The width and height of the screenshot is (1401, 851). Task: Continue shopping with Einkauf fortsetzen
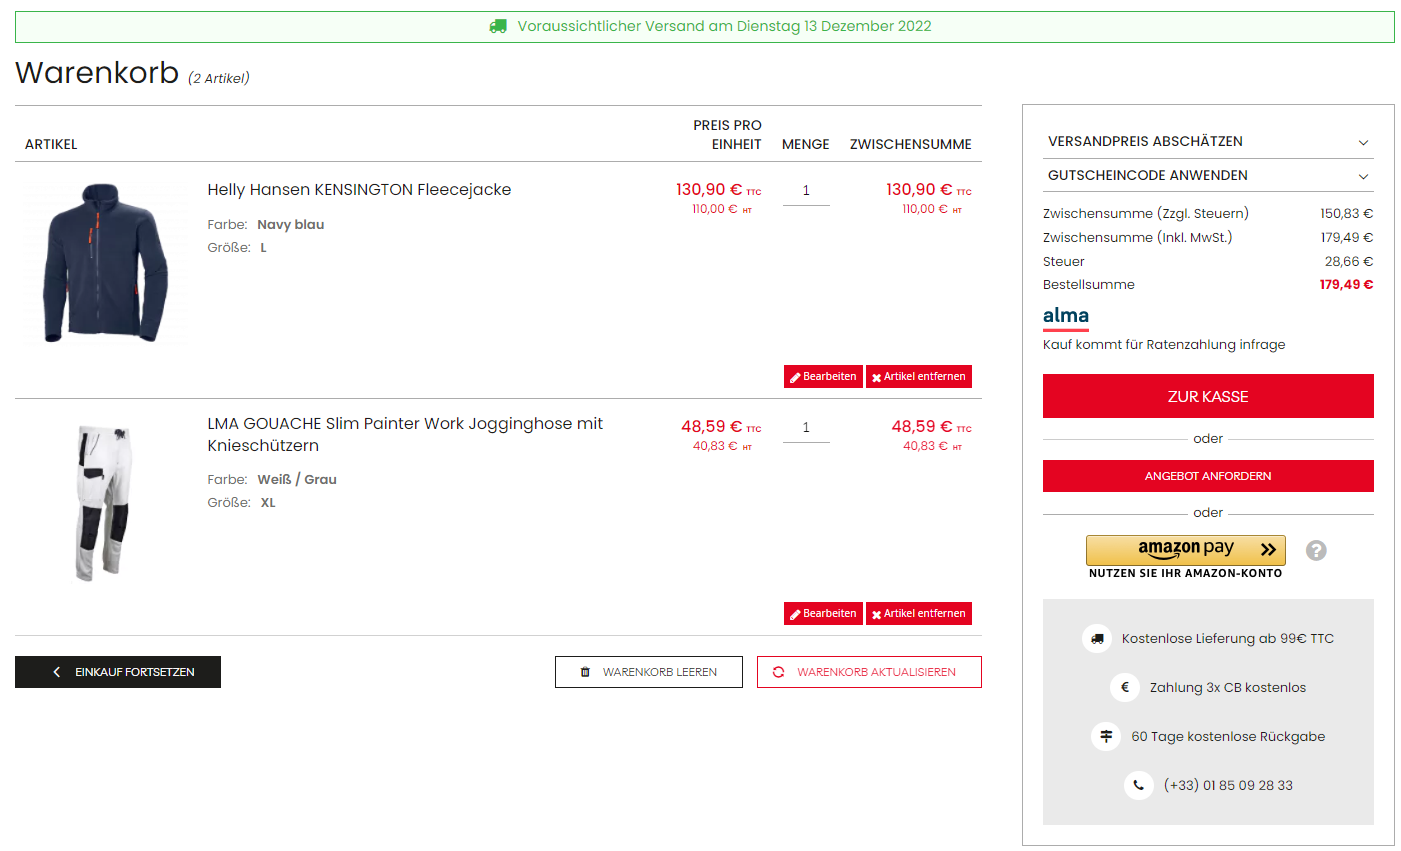[x=118, y=672]
